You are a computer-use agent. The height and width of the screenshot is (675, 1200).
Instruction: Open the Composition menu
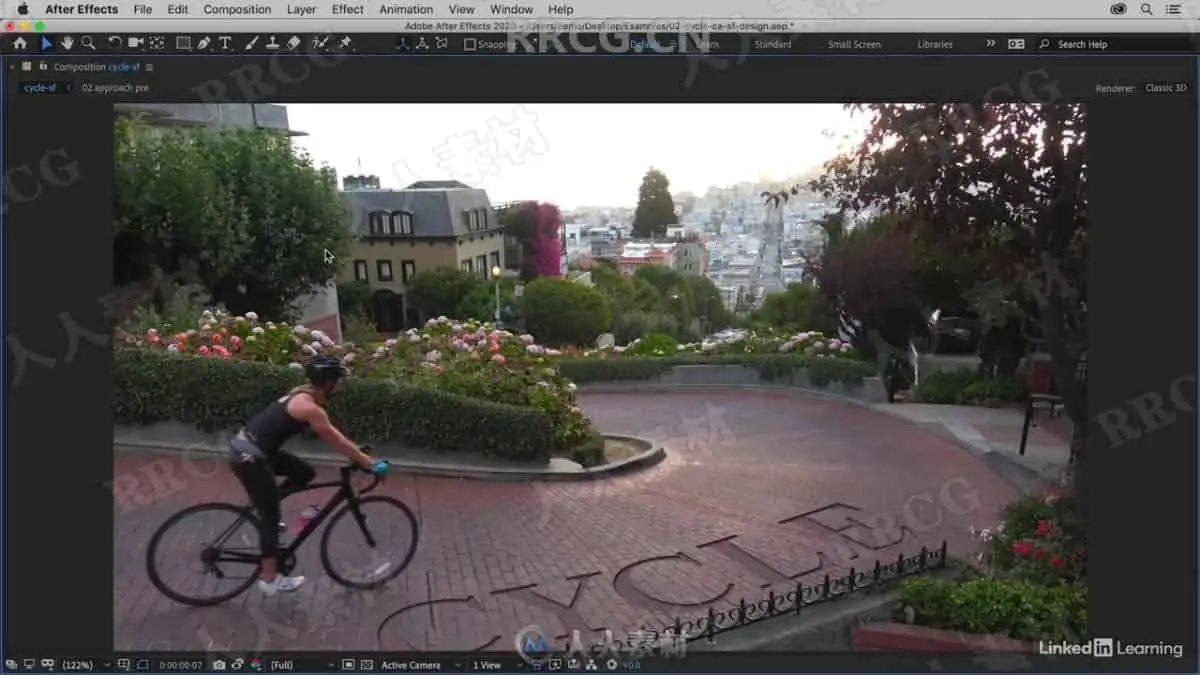pyautogui.click(x=237, y=9)
